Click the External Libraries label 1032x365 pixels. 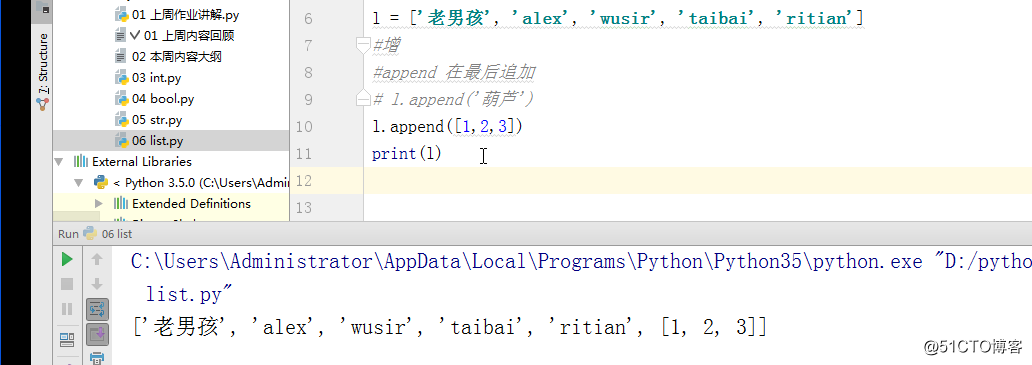[142, 162]
